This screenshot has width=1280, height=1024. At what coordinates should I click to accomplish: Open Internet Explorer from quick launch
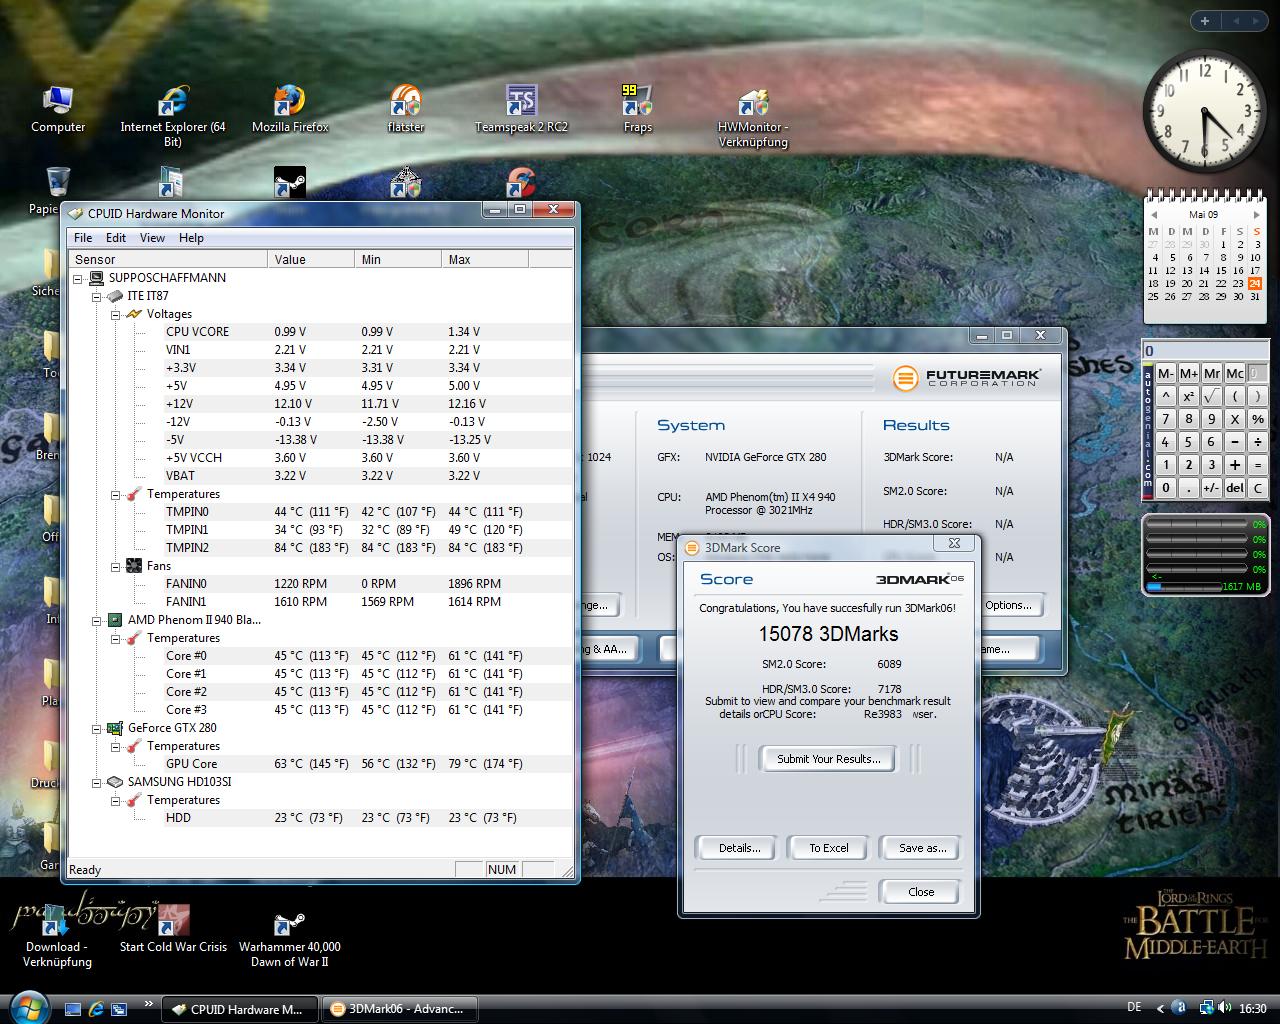(96, 1009)
